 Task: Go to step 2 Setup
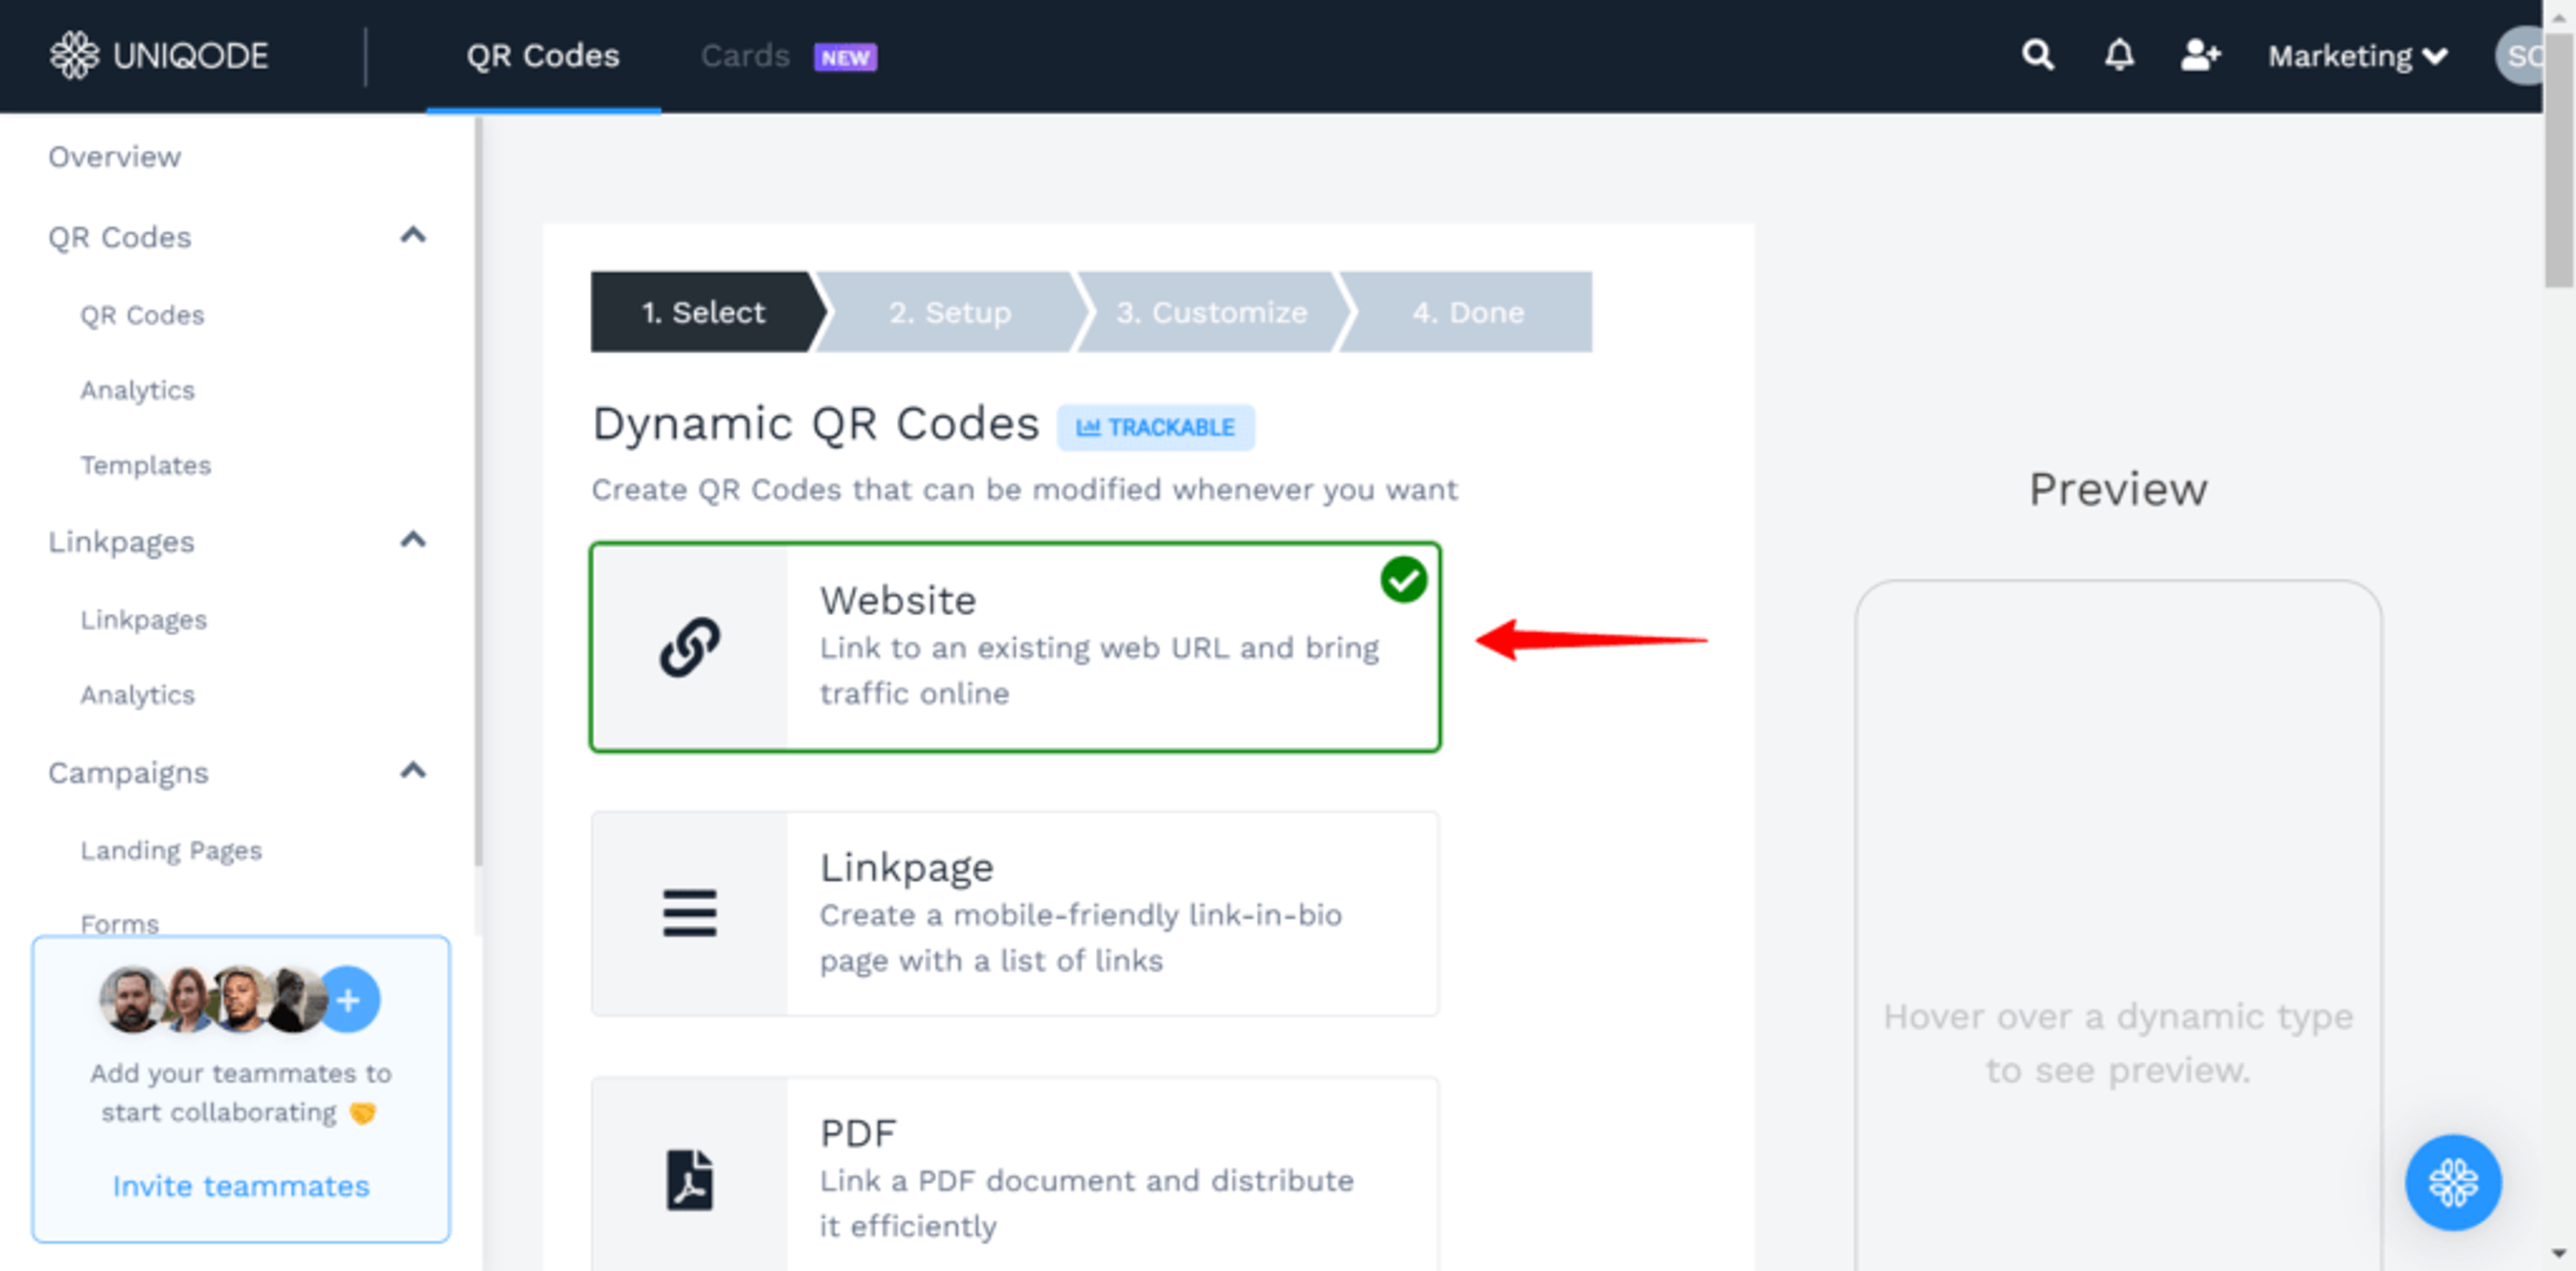949,312
